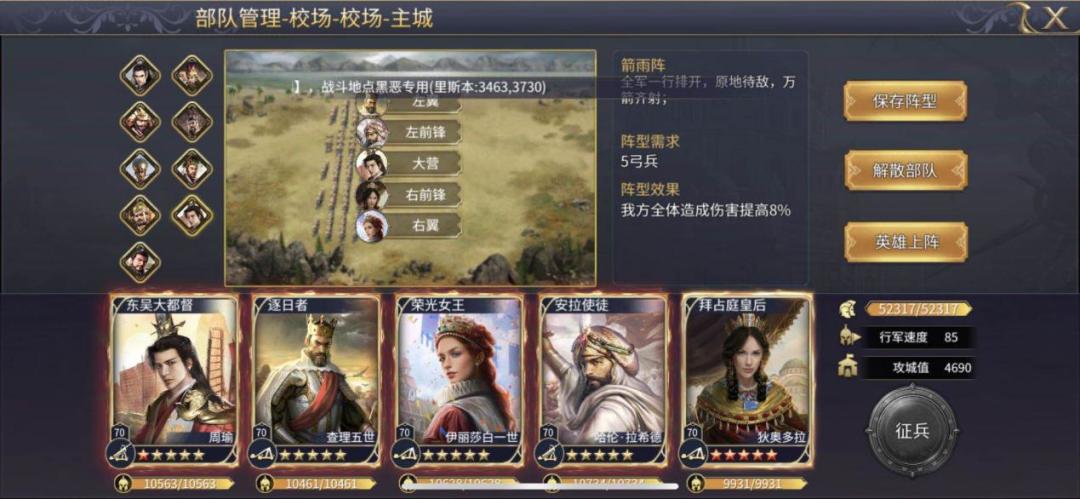The width and height of the screenshot is (1080, 499).
Task: Choose the 伊丽莎白一世 hero card
Action: [x=459, y=380]
